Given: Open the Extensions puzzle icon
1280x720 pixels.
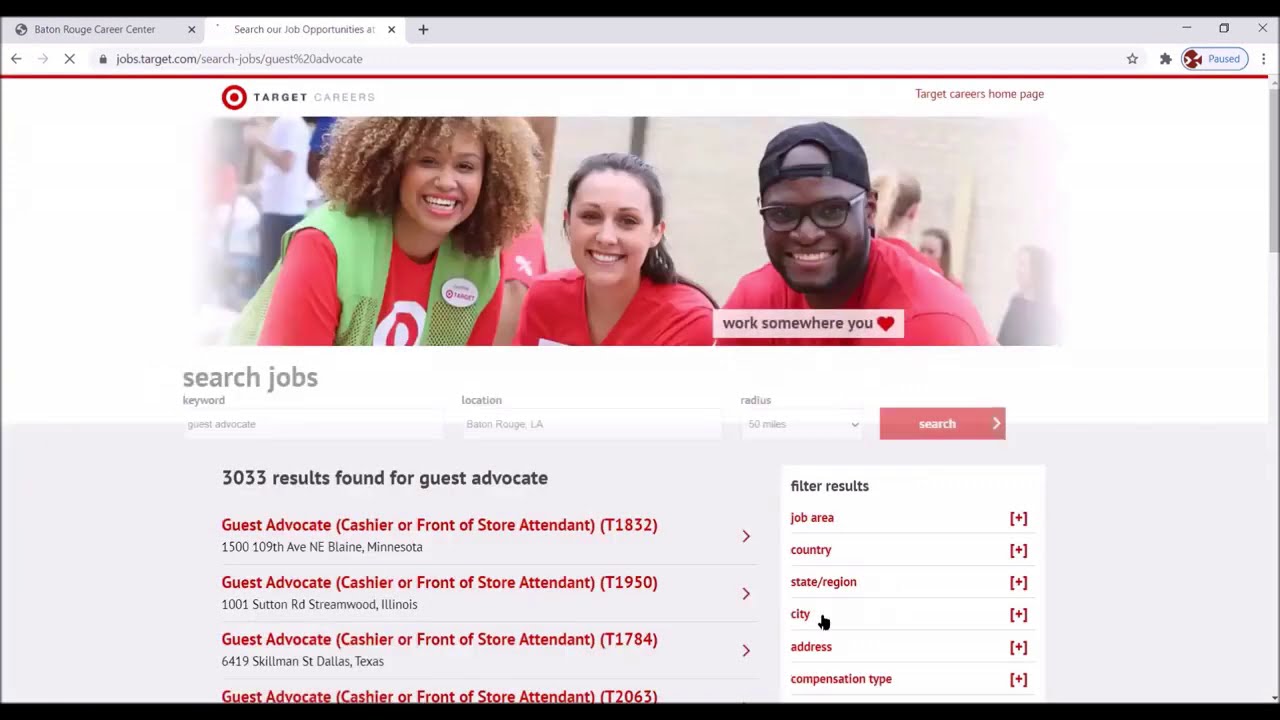Looking at the screenshot, I should pyautogui.click(x=1165, y=59).
